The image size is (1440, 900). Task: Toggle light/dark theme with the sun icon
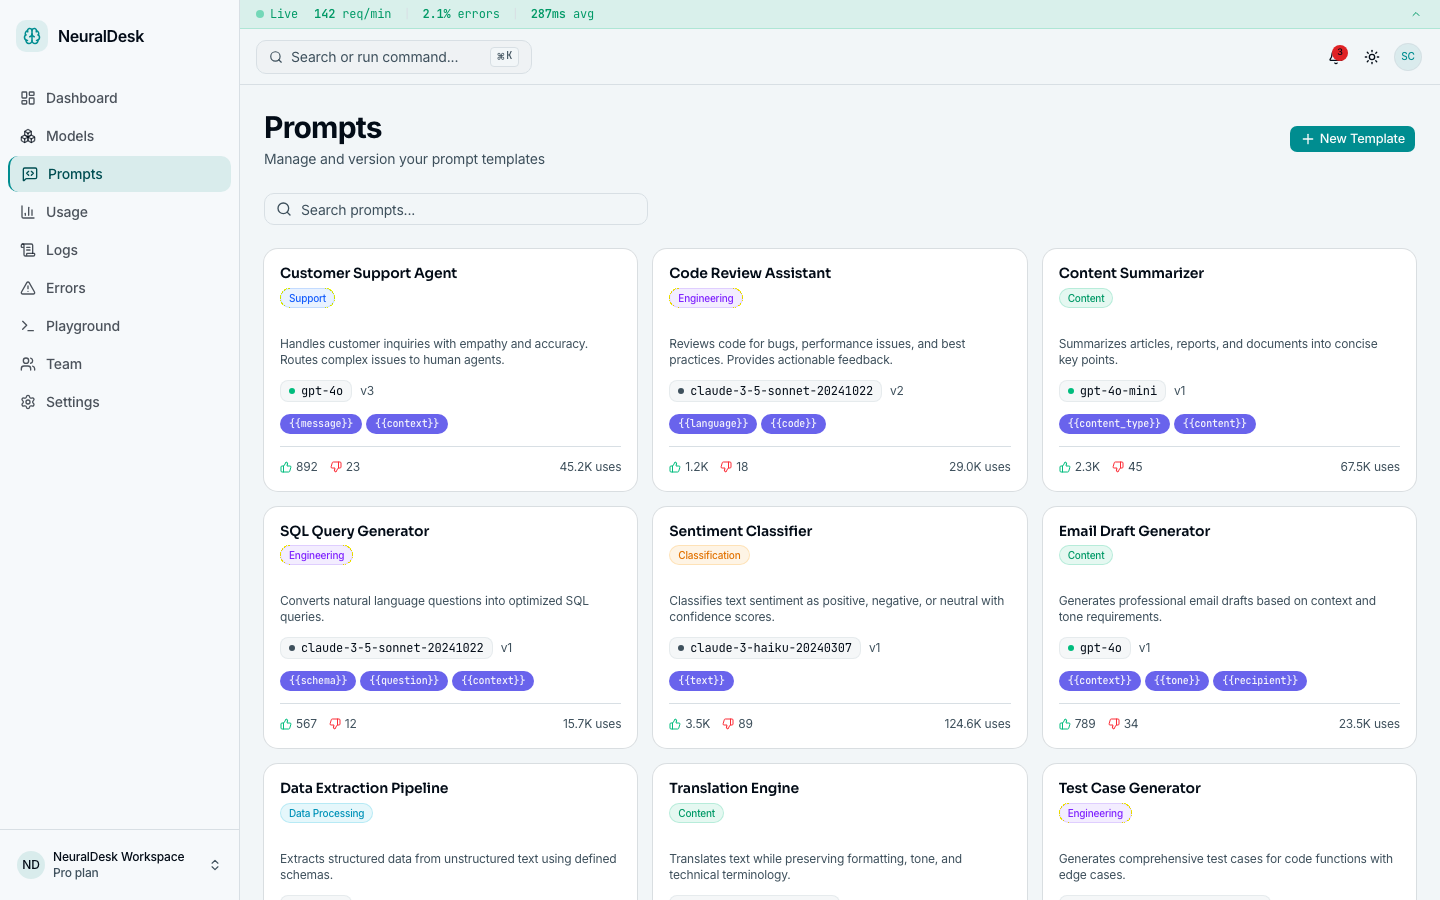click(x=1371, y=57)
